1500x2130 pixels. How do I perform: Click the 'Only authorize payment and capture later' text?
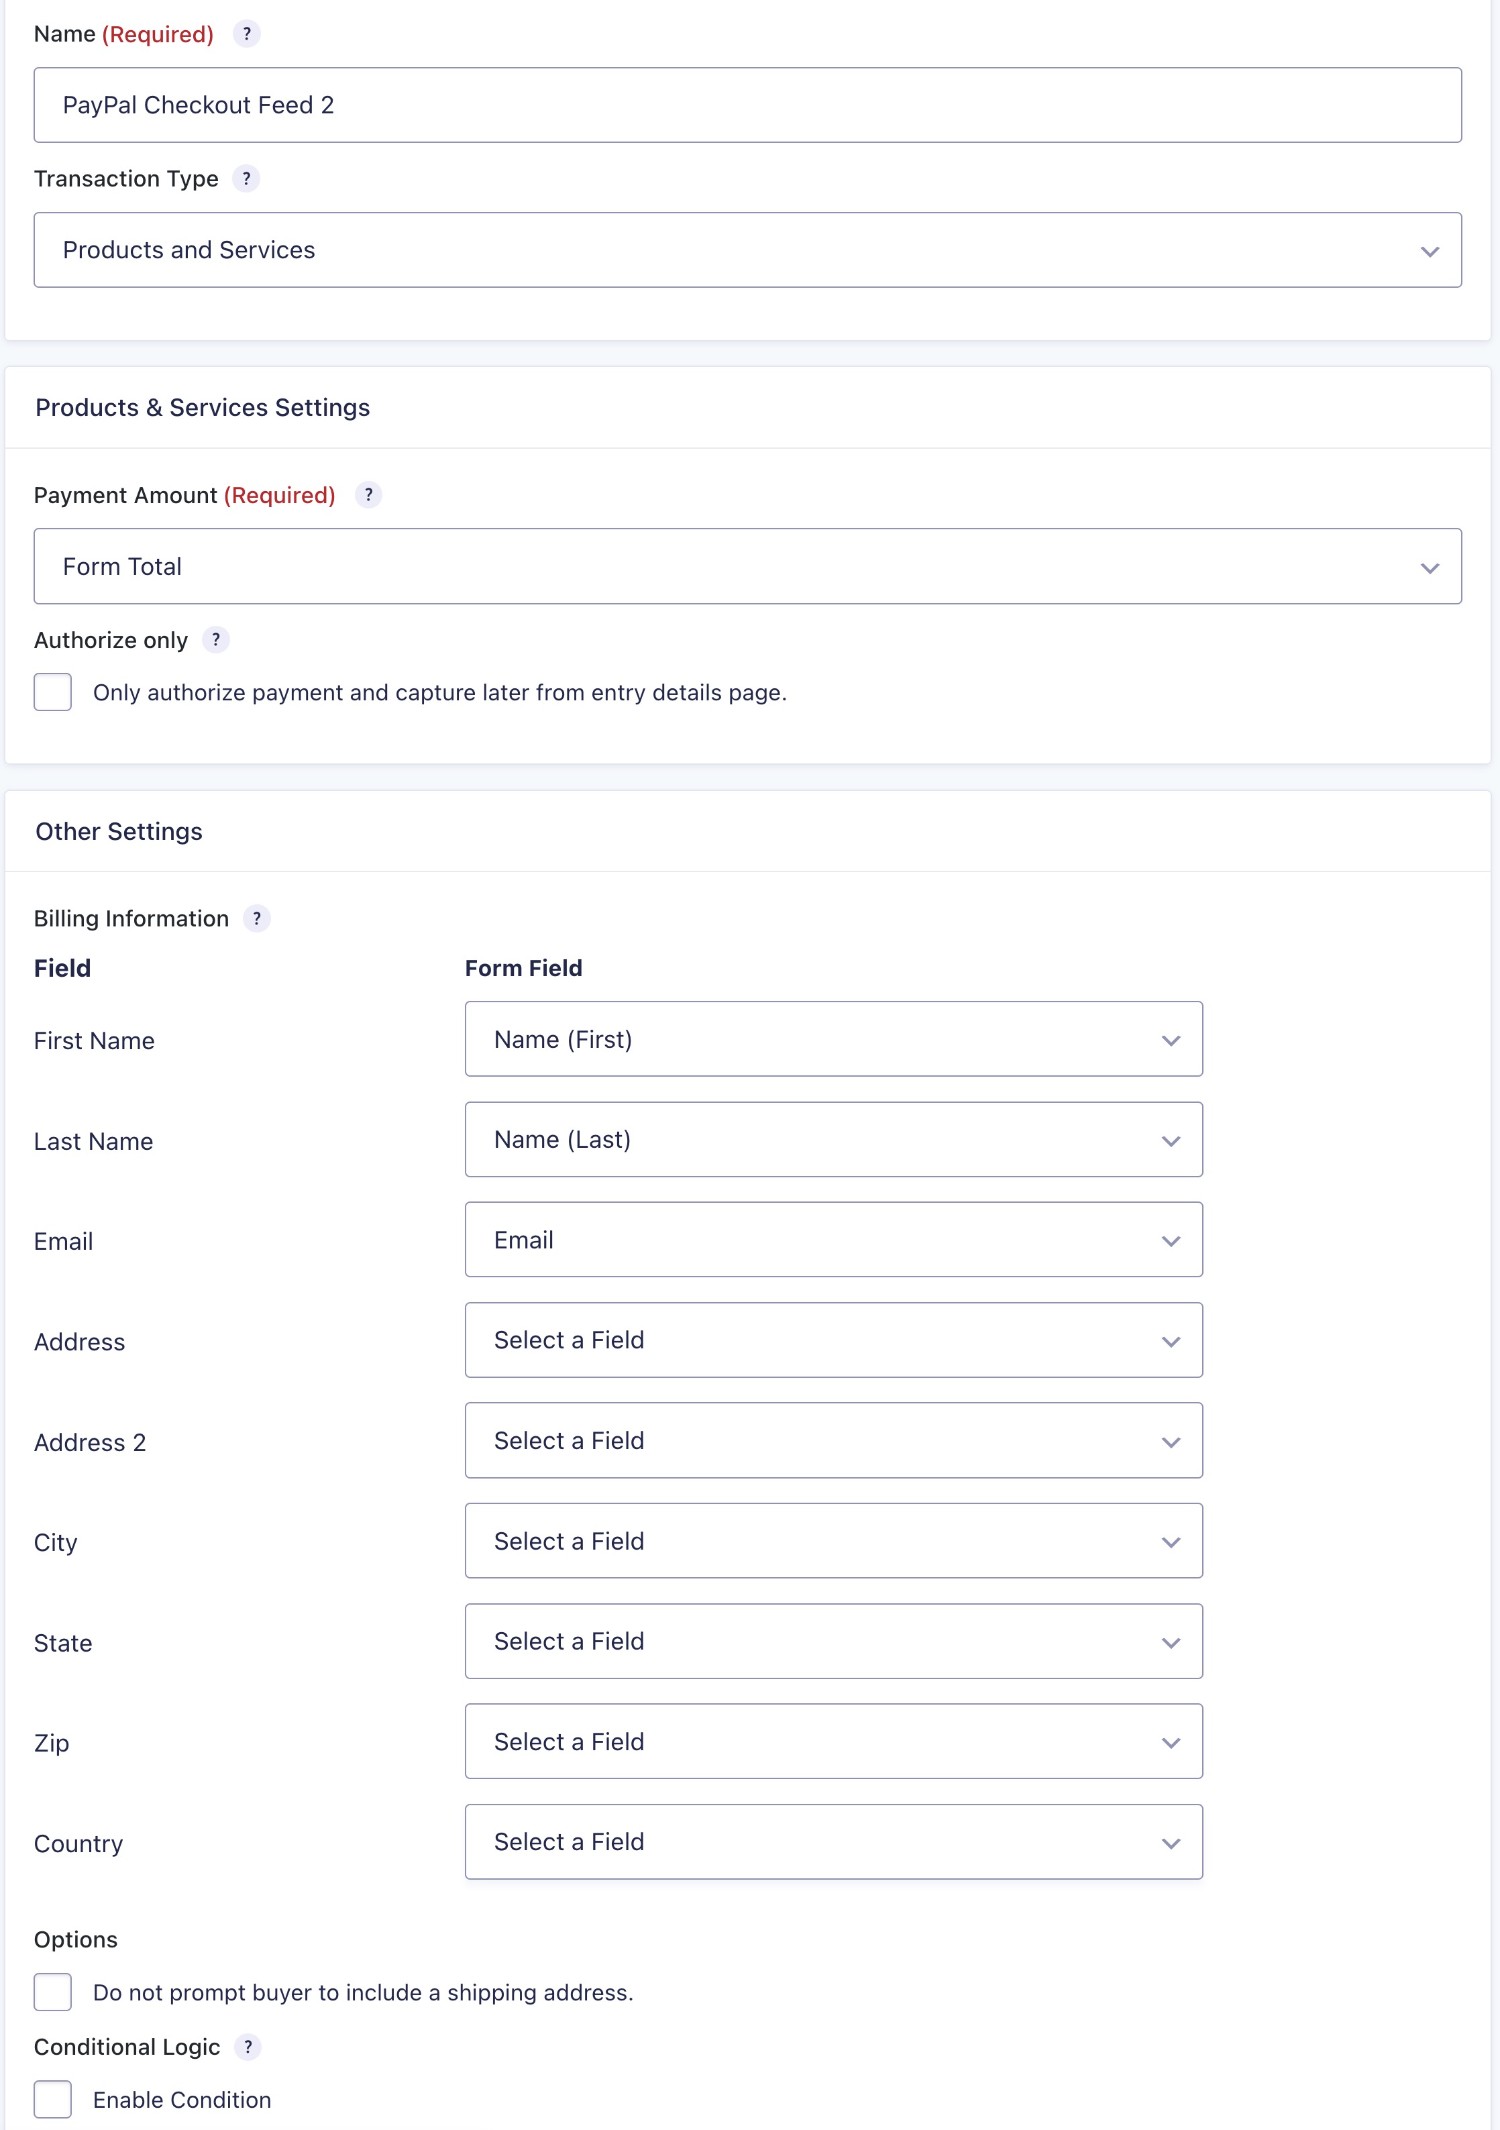(440, 693)
